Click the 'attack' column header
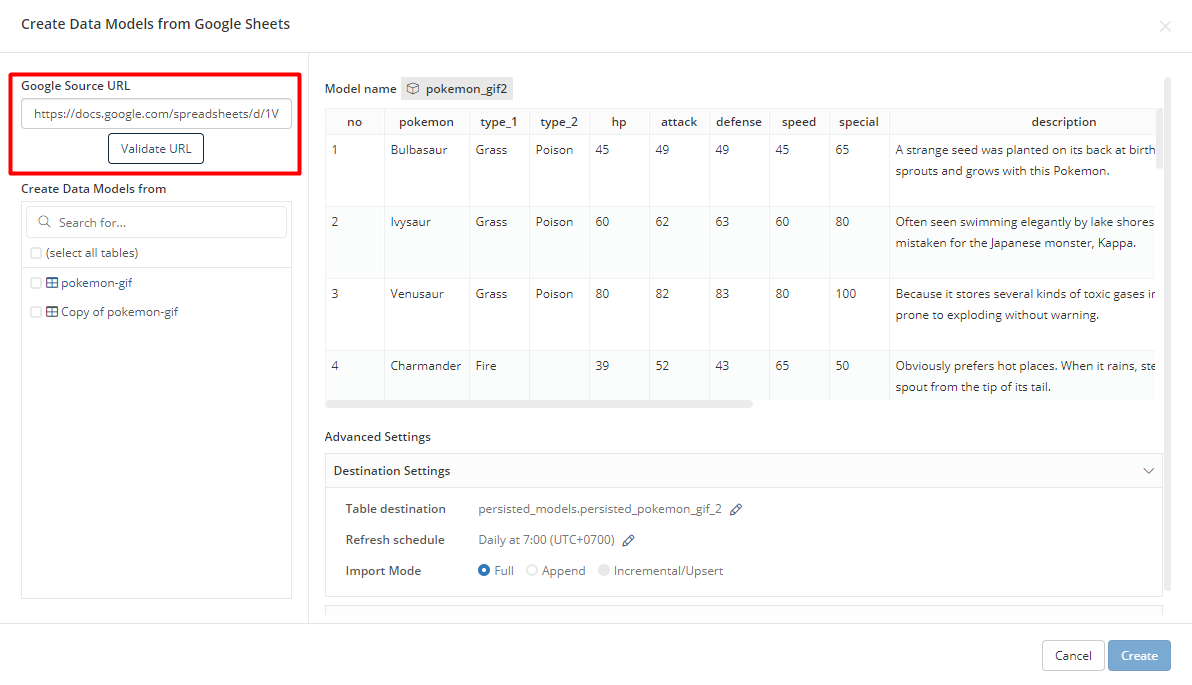The image size is (1192, 685). tap(679, 122)
